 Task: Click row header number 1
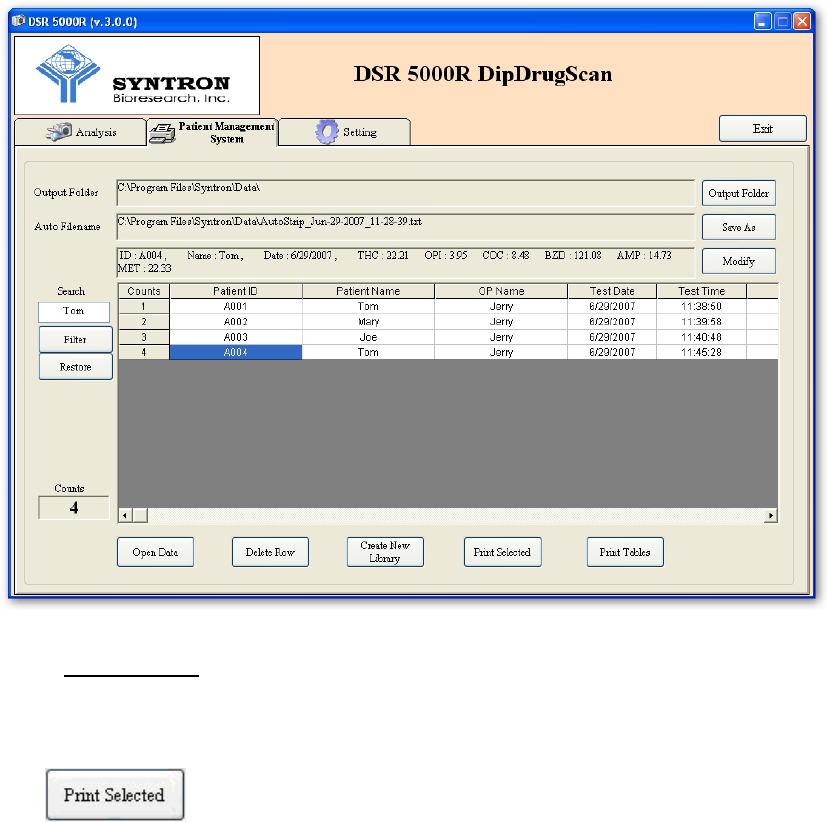tap(143, 306)
